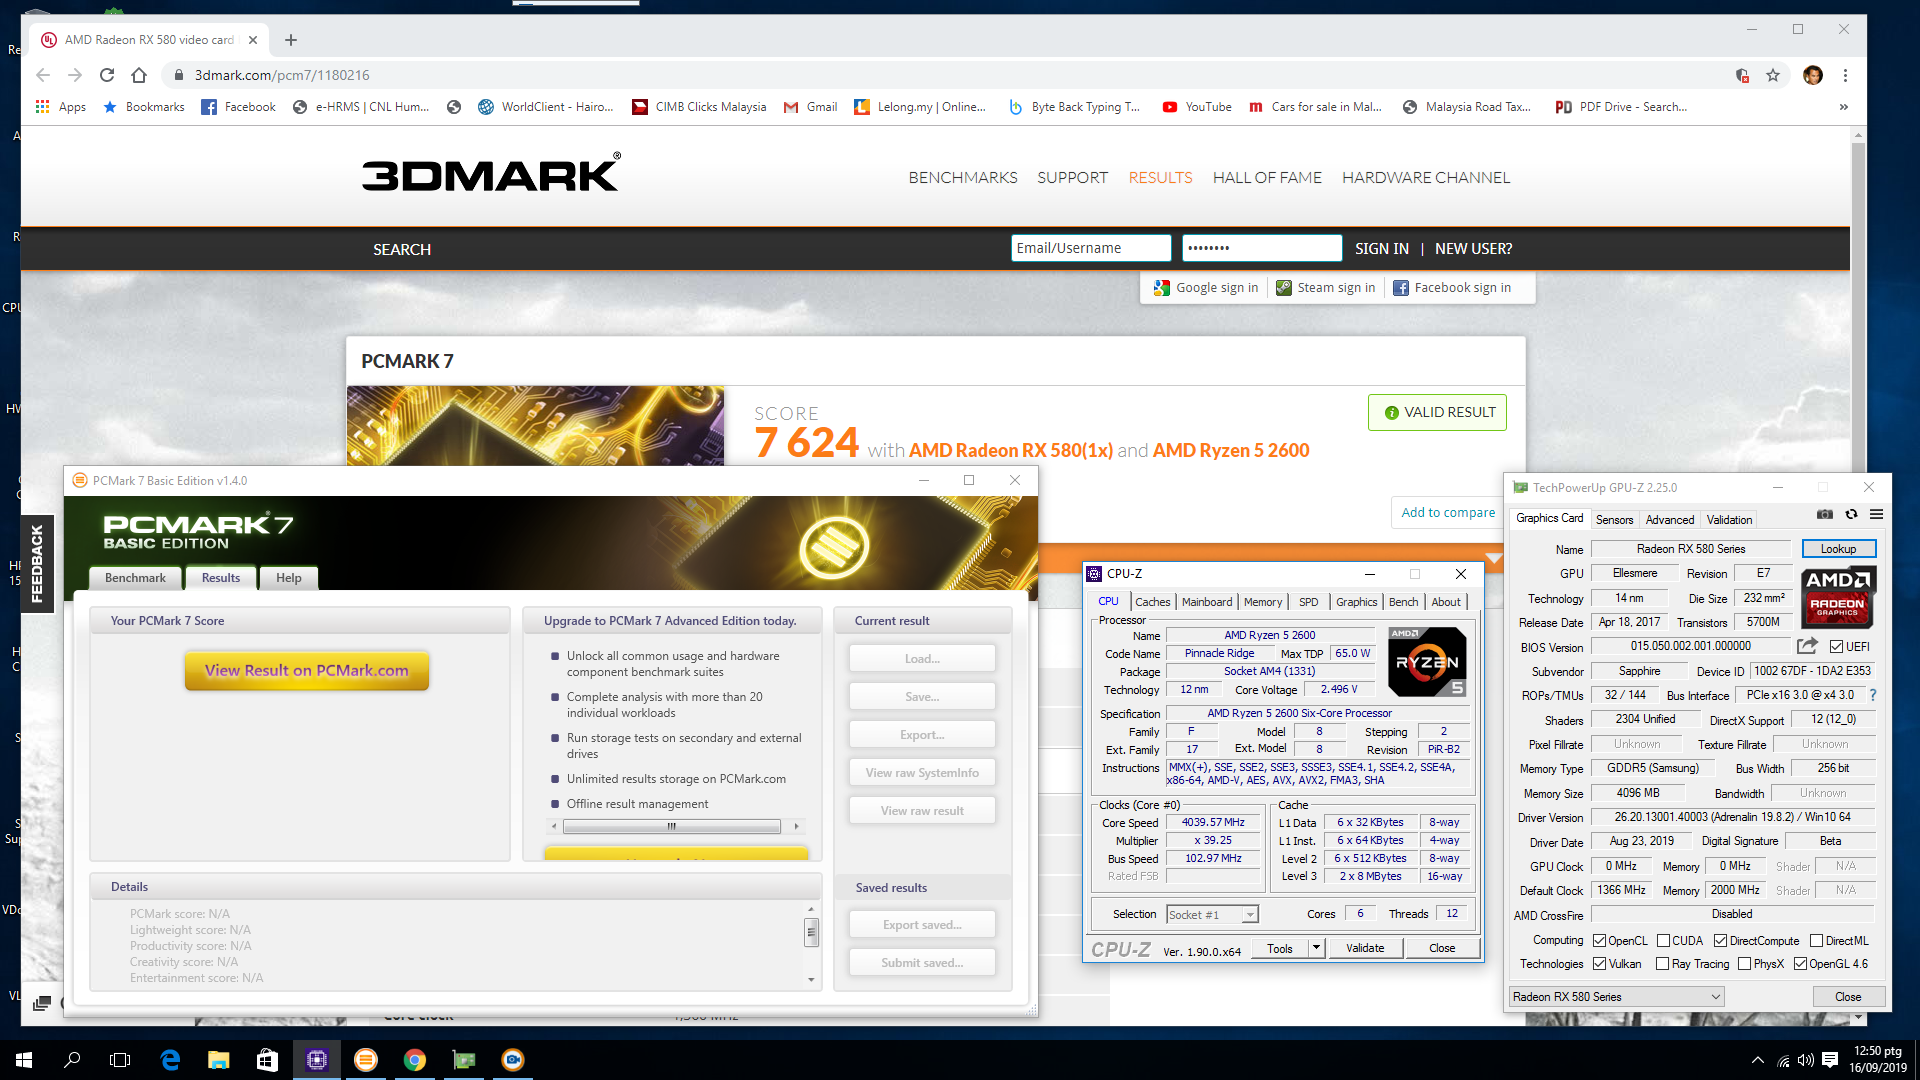Viewport: 1920px width, 1080px height.
Task: Open the CPU-Z taskbar icon
Action: coord(317,1060)
